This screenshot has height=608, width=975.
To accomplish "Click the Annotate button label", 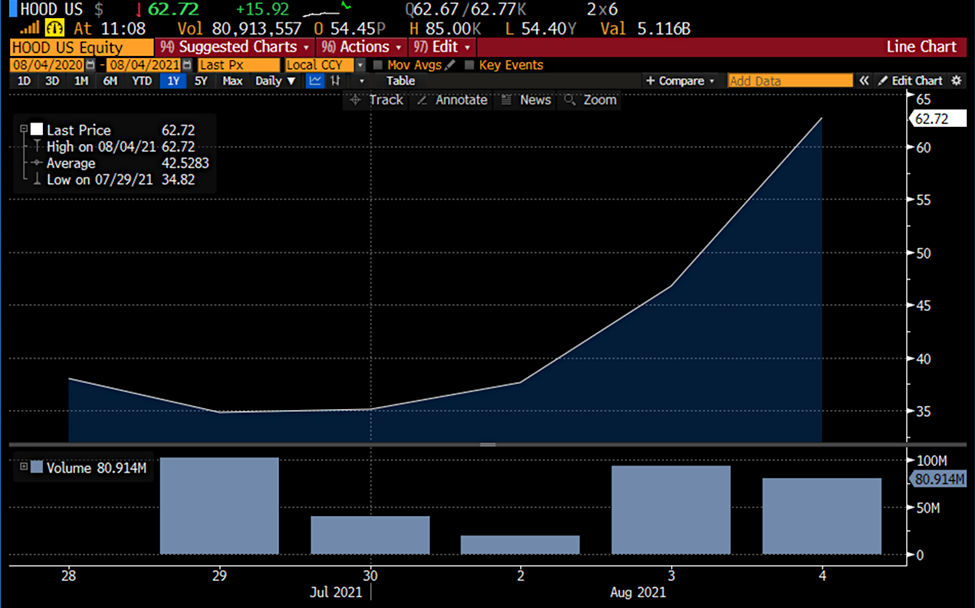I will point(461,100).
